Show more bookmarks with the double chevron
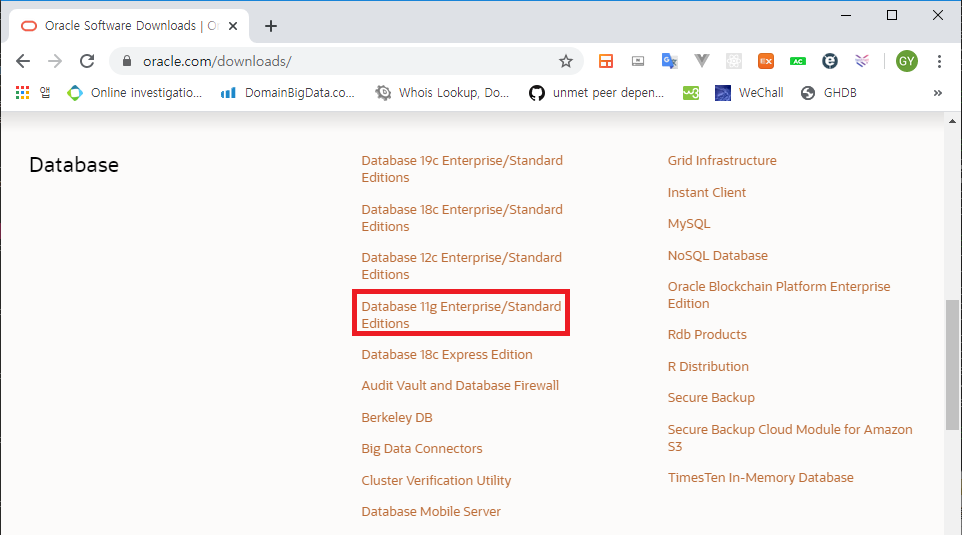Viewport: 962px width, 535px height. pos(937,93)
